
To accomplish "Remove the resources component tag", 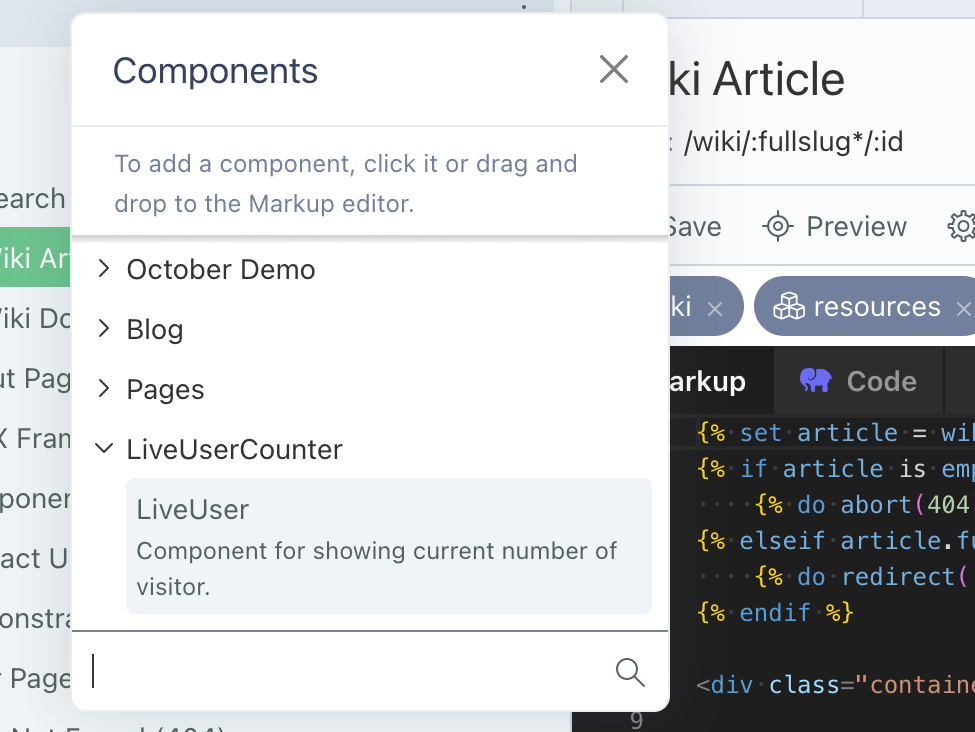I will pyautogui.click(x=964, y=308).
